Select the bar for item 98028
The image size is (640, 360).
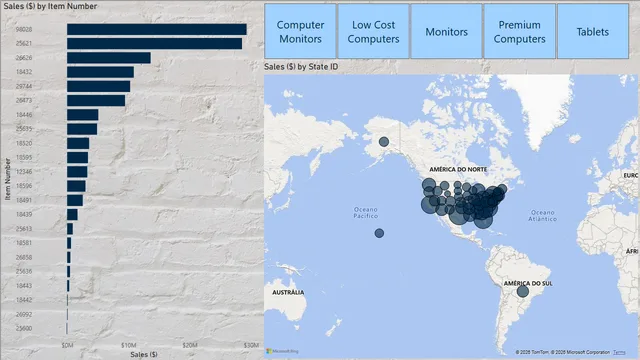tap(157, 29)
